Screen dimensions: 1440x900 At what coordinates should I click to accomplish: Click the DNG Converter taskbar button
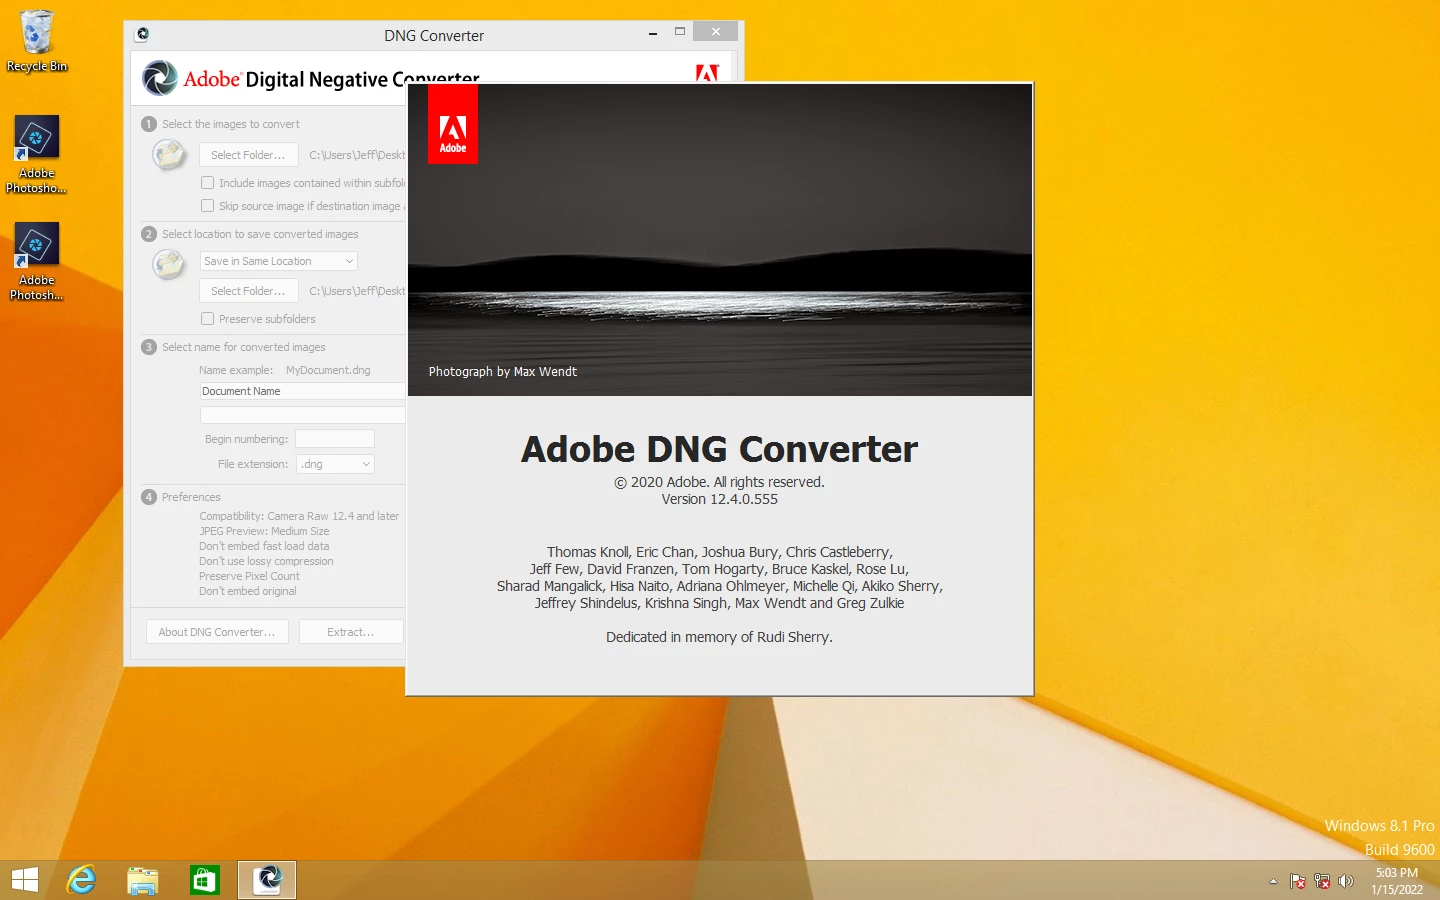pos(267,880)
